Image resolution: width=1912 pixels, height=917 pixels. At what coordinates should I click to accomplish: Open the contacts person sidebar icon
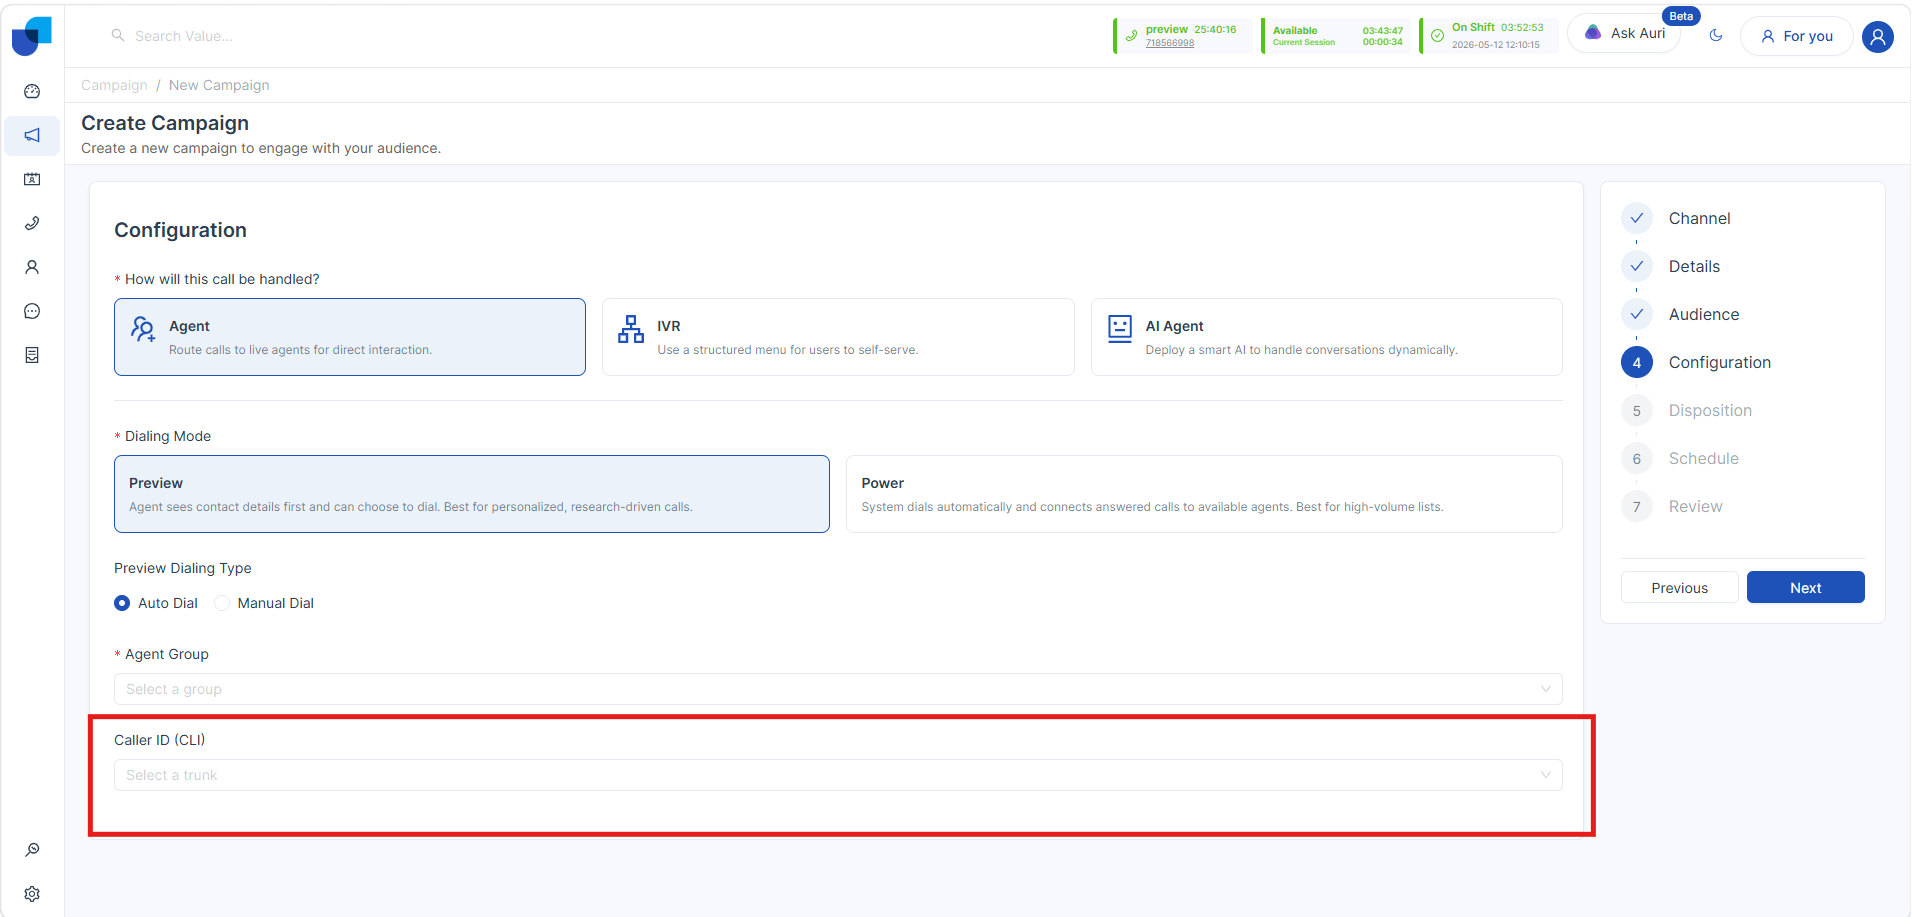click(32, 267)
